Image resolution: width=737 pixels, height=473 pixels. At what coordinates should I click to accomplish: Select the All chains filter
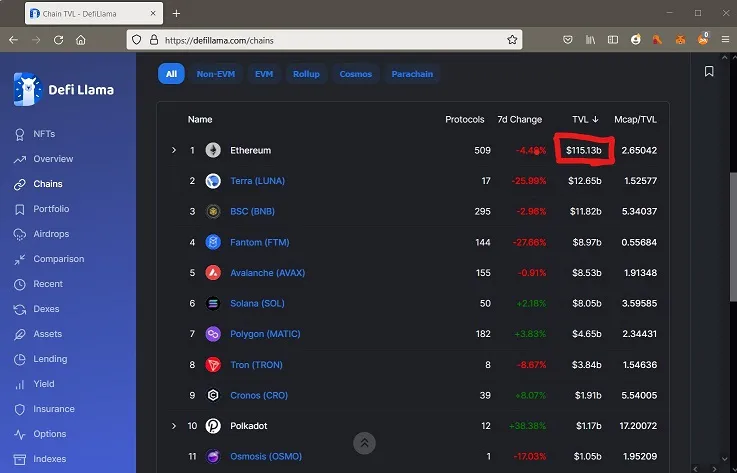click(171, 74)
